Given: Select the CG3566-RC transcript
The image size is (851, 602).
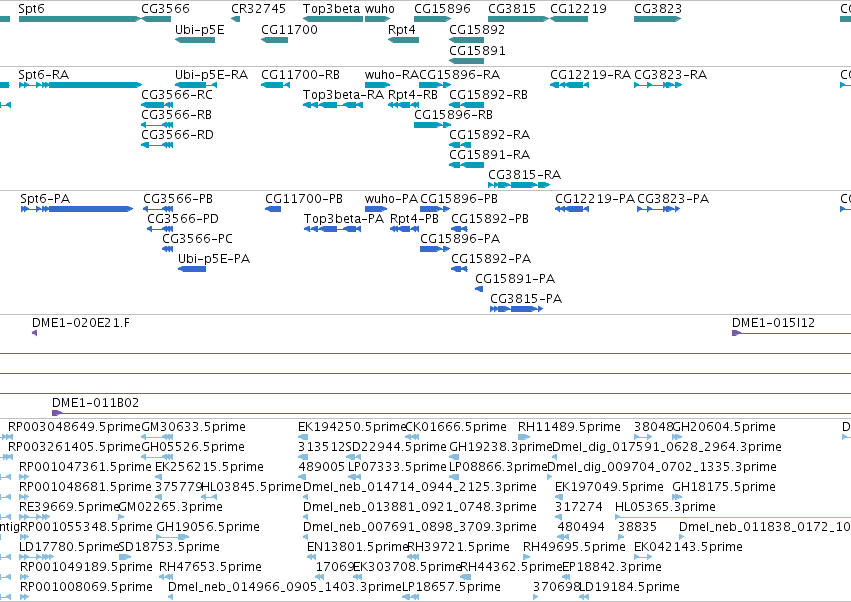Looking at the screenshot, I should [157, 105].
